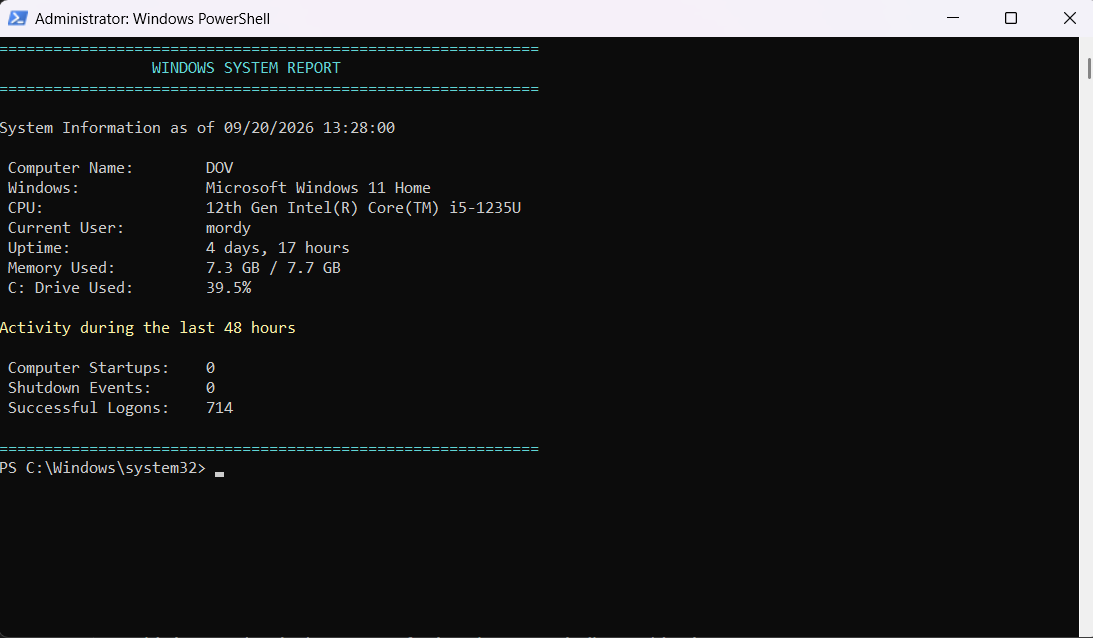This screenshot has height=638, width=1093.
Task: Click the current user value 'mordy'
Action: [x=228, y=228]
